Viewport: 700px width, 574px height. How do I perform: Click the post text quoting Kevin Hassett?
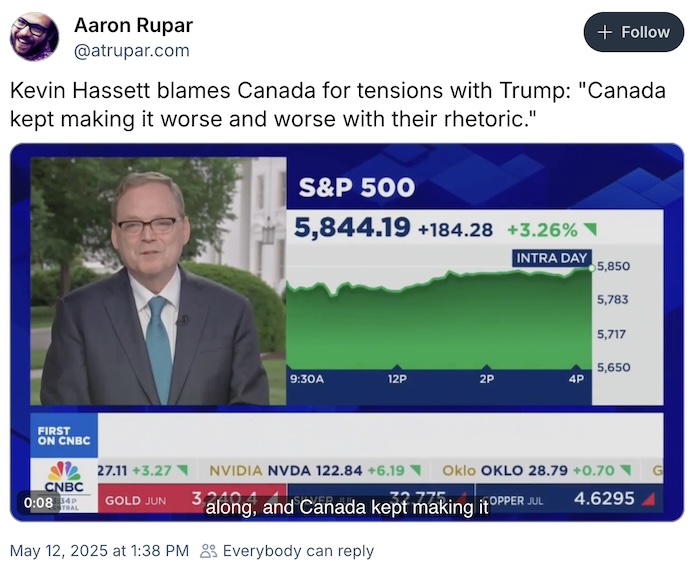(x=337, y=104)
